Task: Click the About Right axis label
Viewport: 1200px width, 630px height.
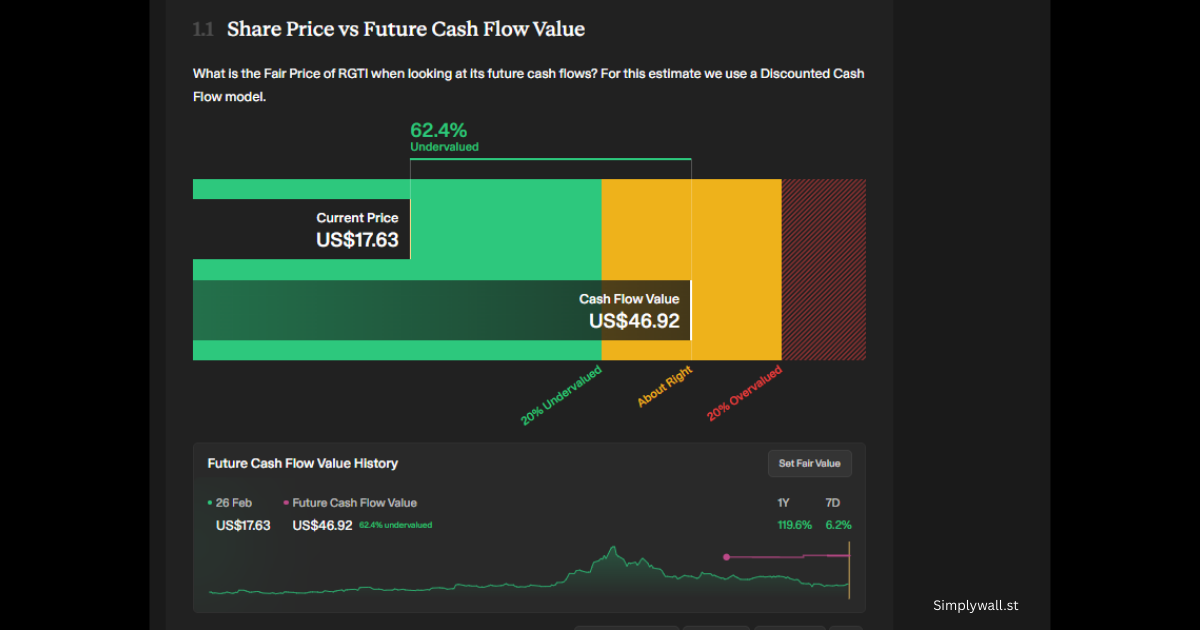Action: [665, 387]
